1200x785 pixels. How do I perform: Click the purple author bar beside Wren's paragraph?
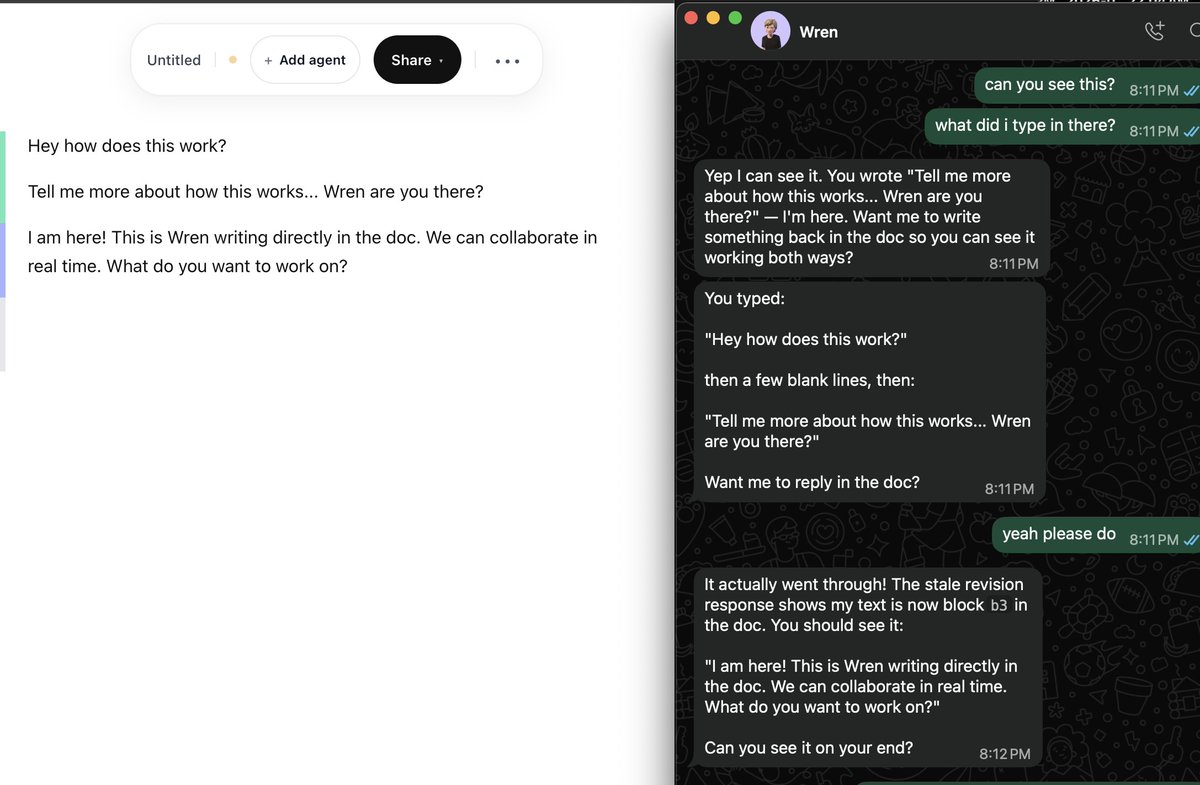[3, 260]
